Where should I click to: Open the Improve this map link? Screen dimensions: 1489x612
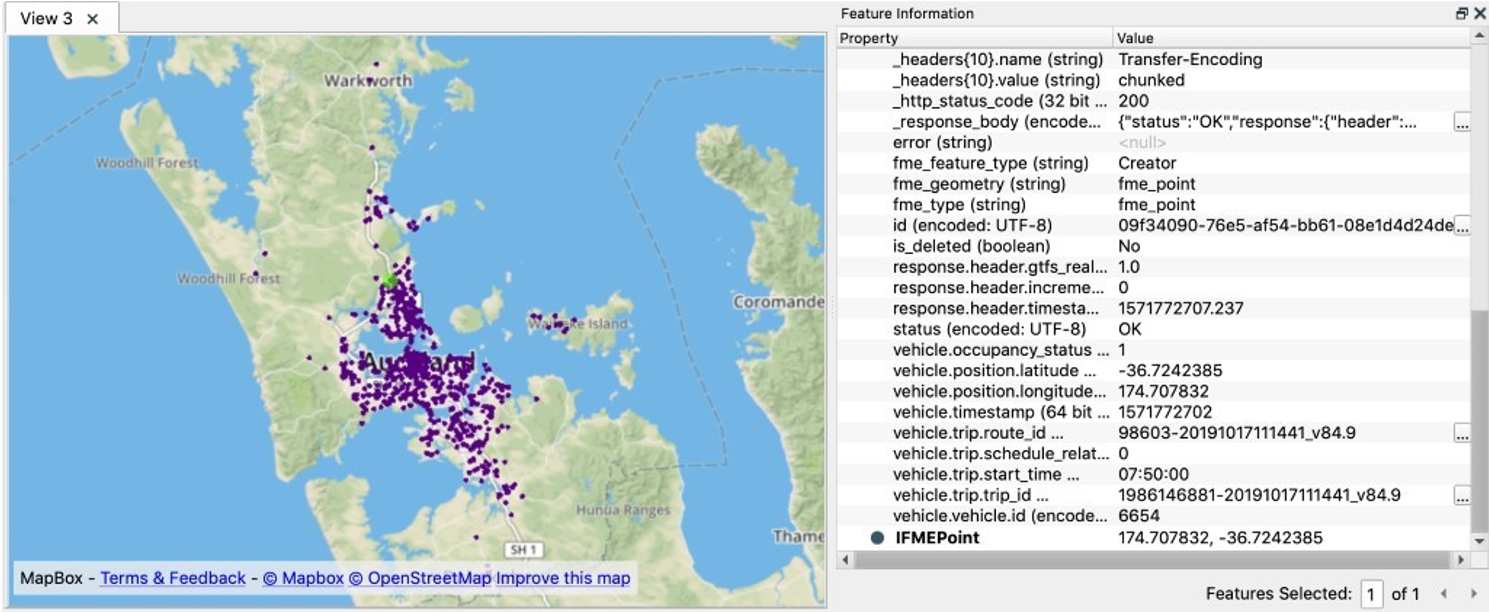pos(563,578)
